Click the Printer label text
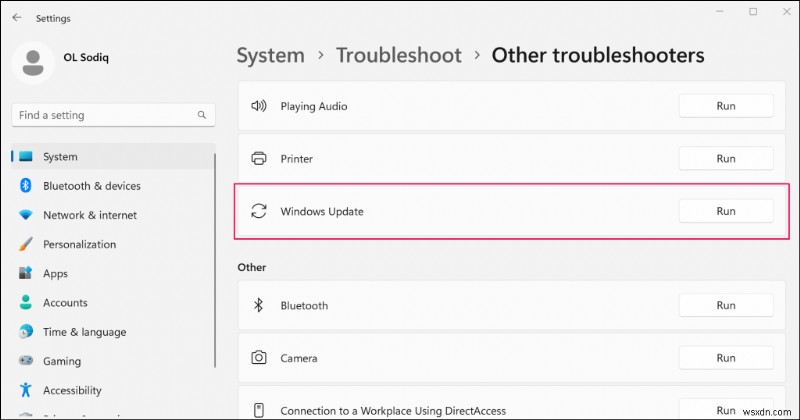 pyautogui.click(x=296, y=159)
